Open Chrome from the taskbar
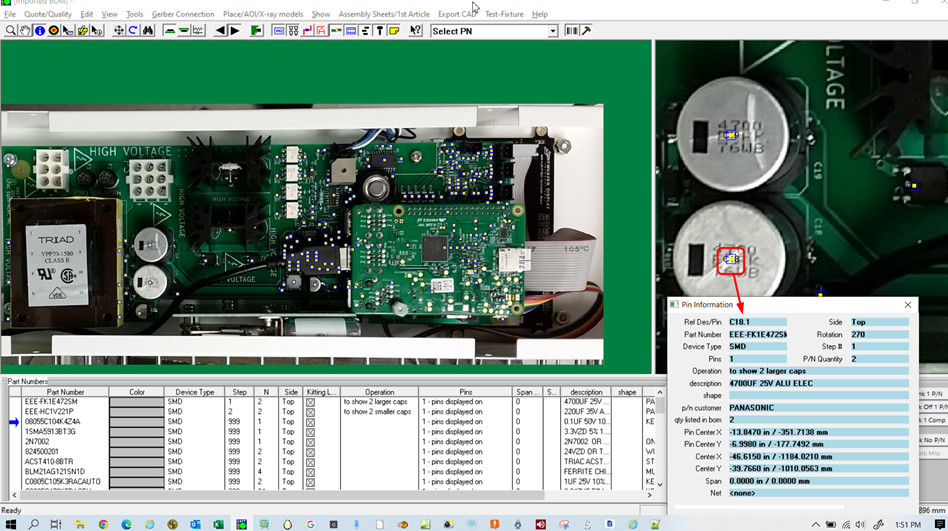The height and width of the screenshot is (531, 948). tap(103, 524)
